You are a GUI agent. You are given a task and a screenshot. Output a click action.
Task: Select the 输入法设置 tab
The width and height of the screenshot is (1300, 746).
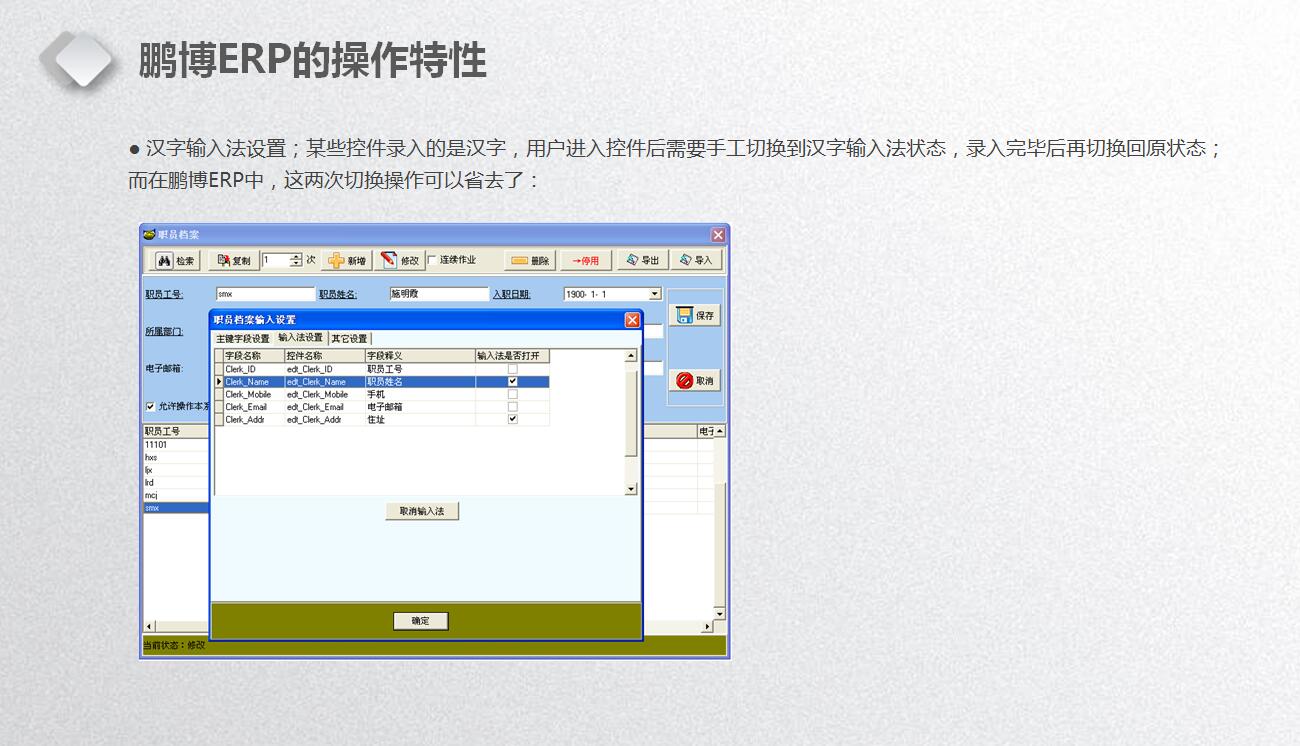tap(300, 338)
